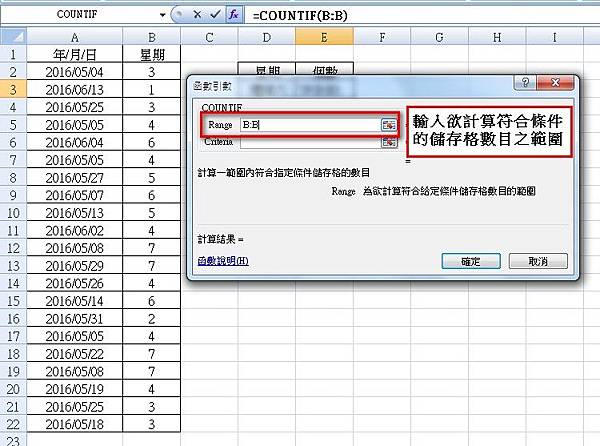The height and width of the screenshot is (446, 600).
Task: Confirm formula entry with checkmark icon
Action: pyautogui.click(x=215, y=15)
